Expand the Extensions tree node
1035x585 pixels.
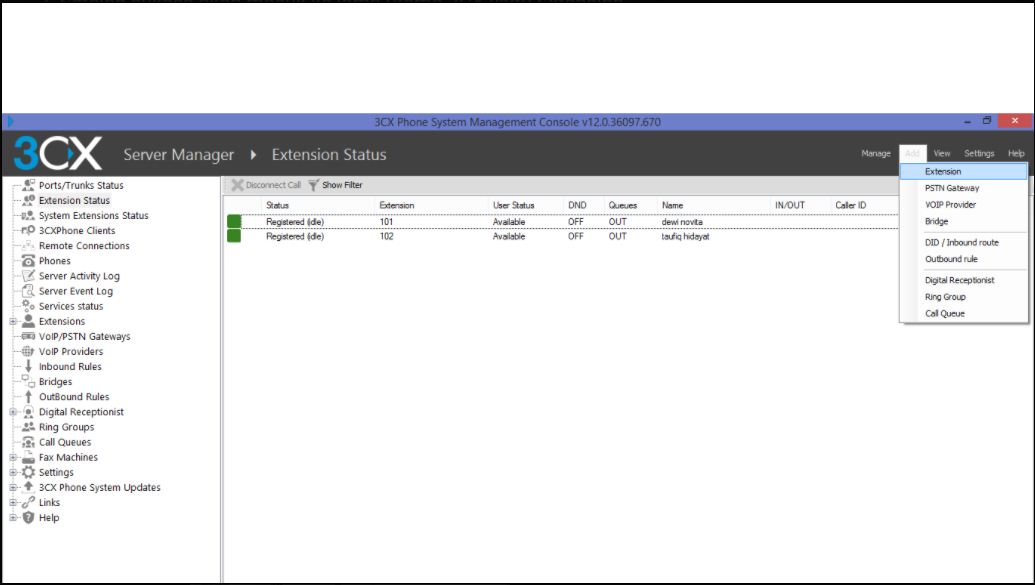tap(13, 322)
